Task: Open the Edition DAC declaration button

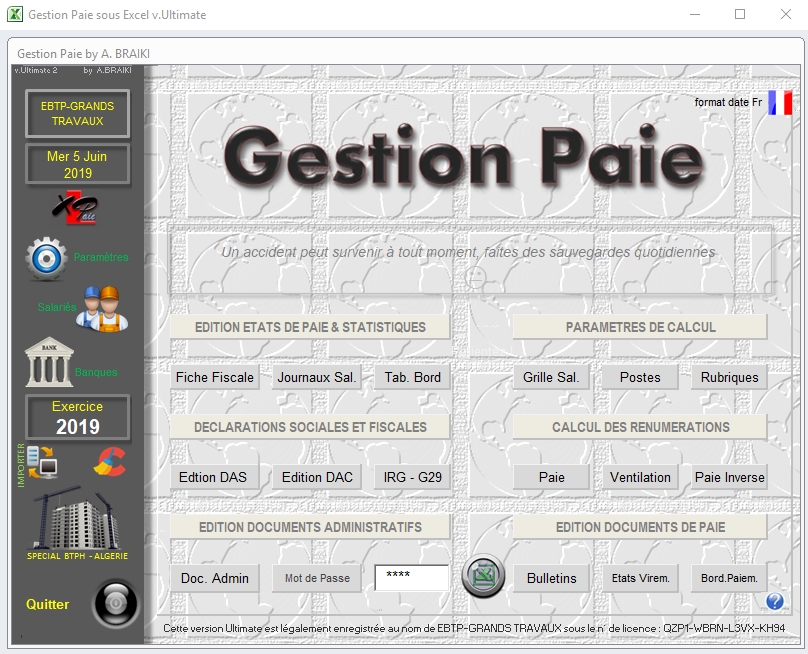Action: click(316, 477)
